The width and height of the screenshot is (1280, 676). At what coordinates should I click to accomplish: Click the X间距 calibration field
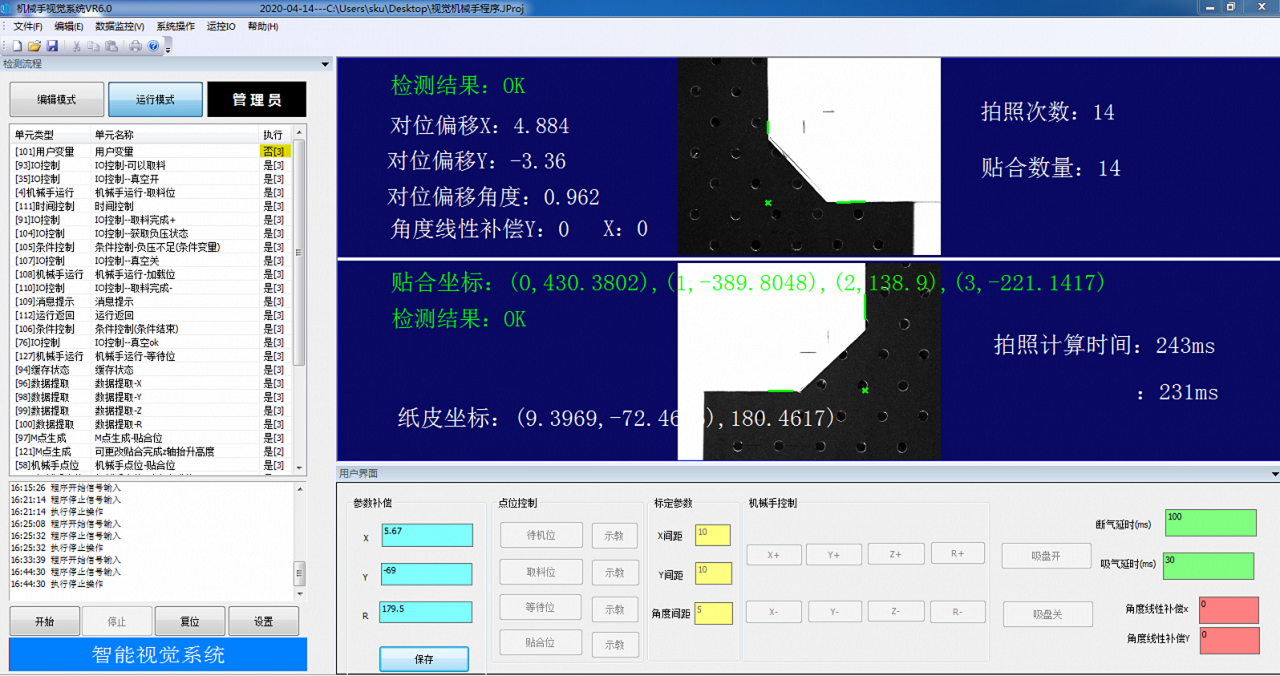(714, 535)
